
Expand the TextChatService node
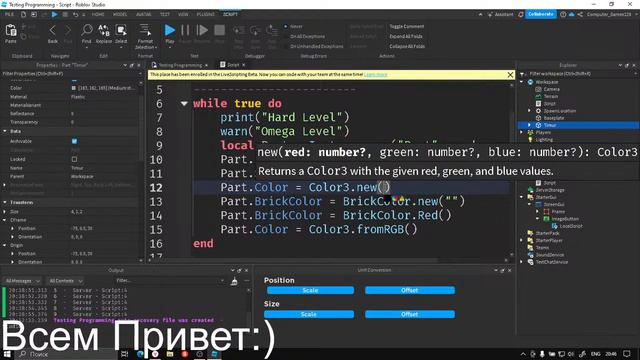[522, 262]
